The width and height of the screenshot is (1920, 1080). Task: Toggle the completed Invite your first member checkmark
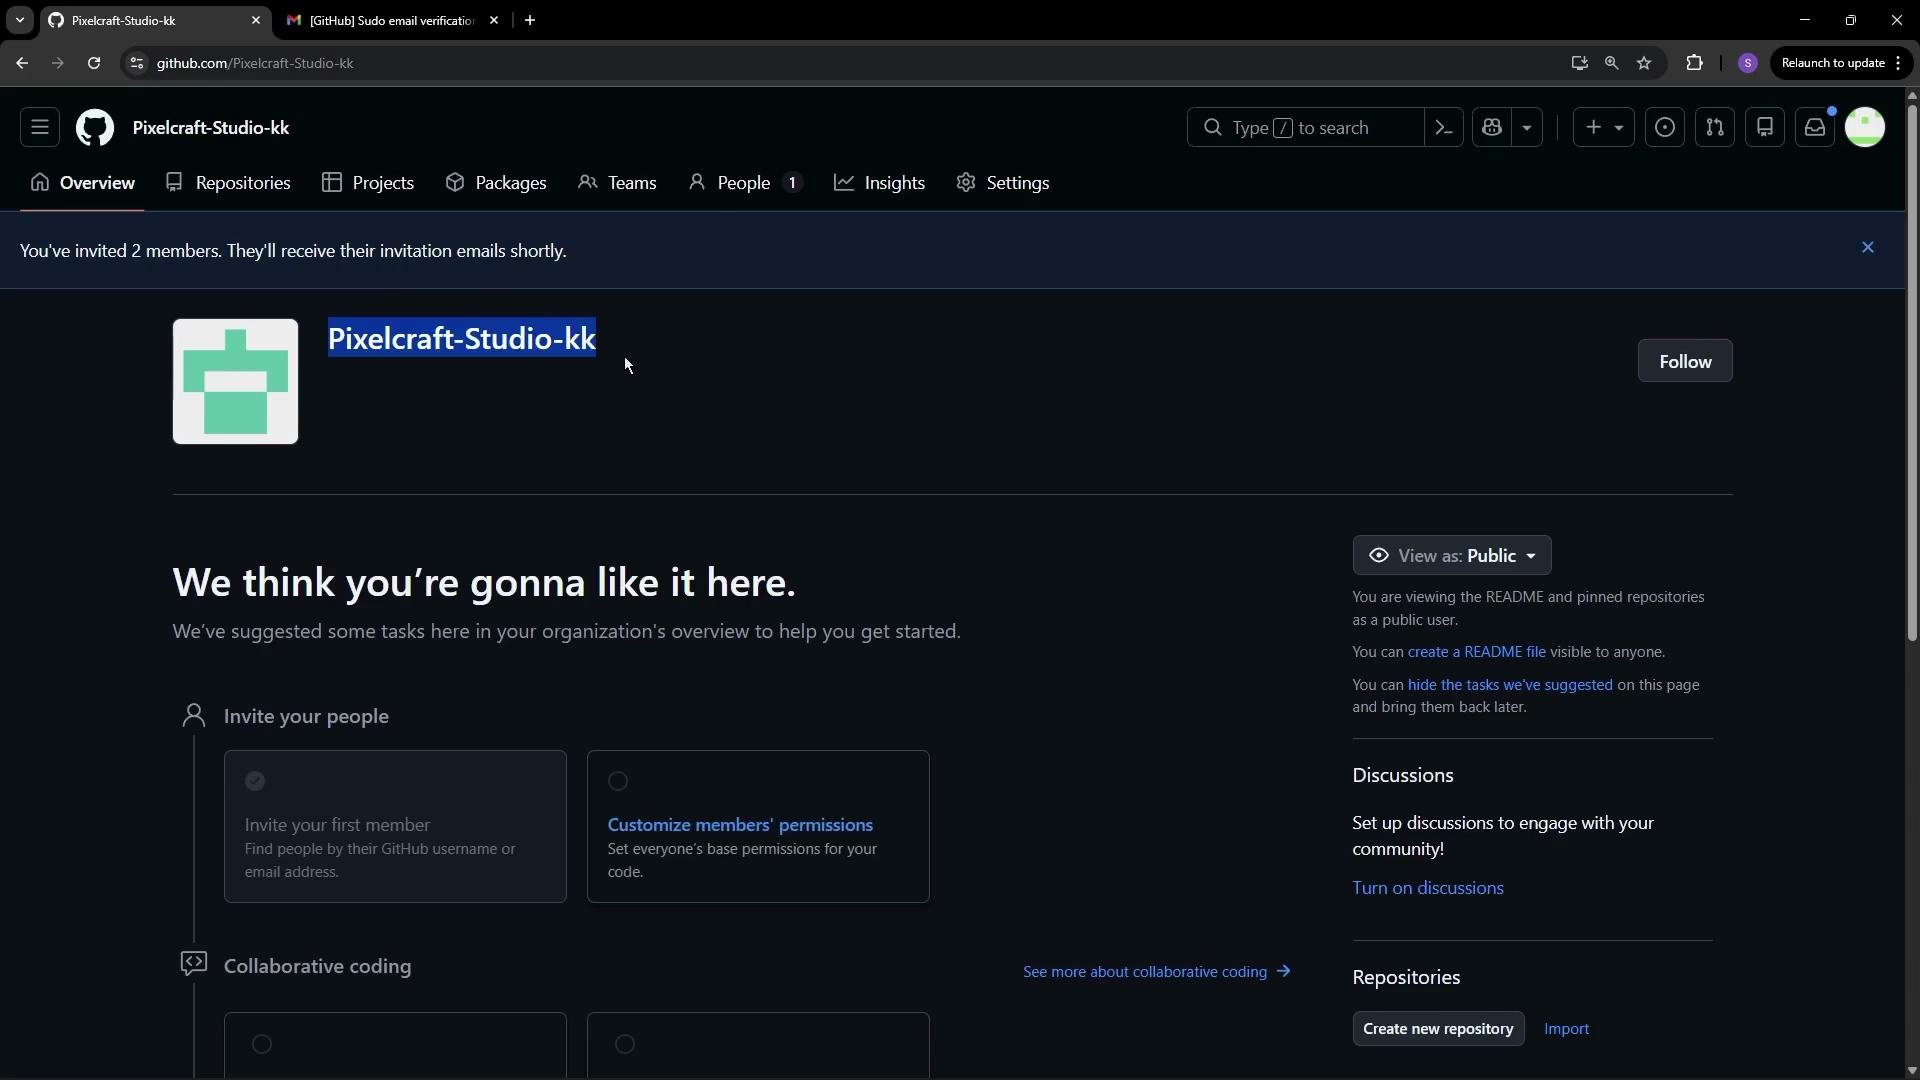(255, 781)
